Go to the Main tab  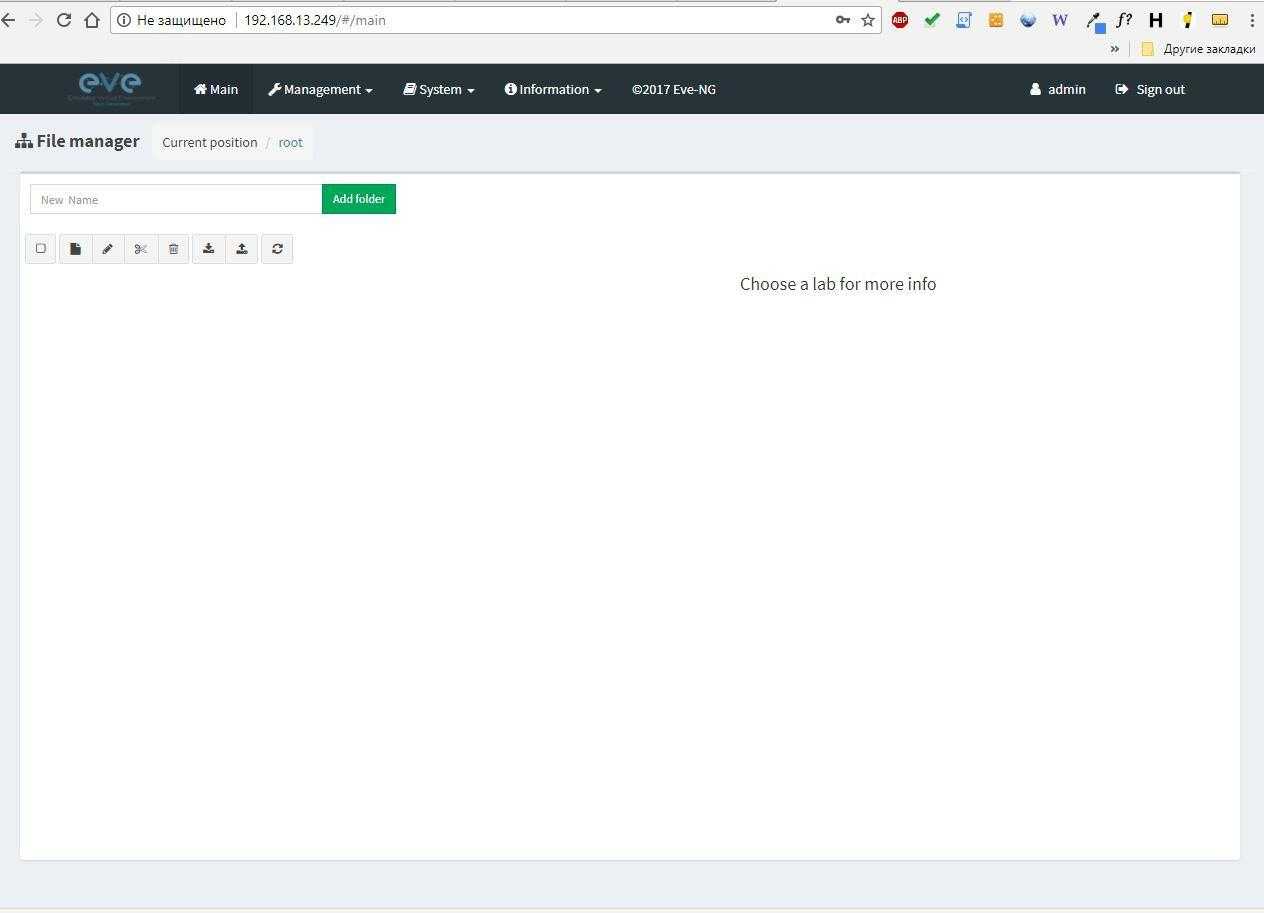coord(216,89)
